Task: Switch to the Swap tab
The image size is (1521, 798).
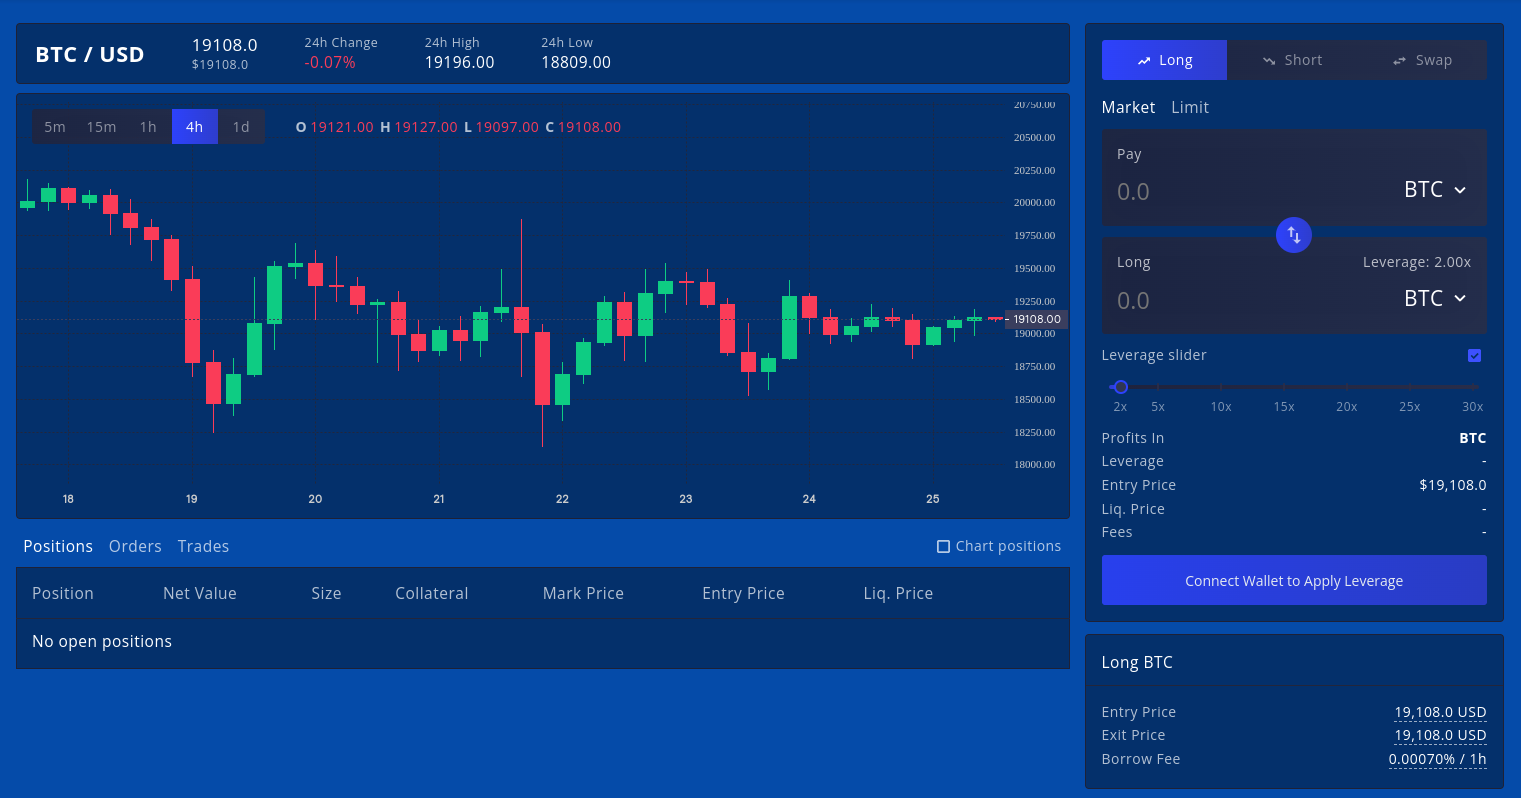Action: click(x=1422, y=60)
